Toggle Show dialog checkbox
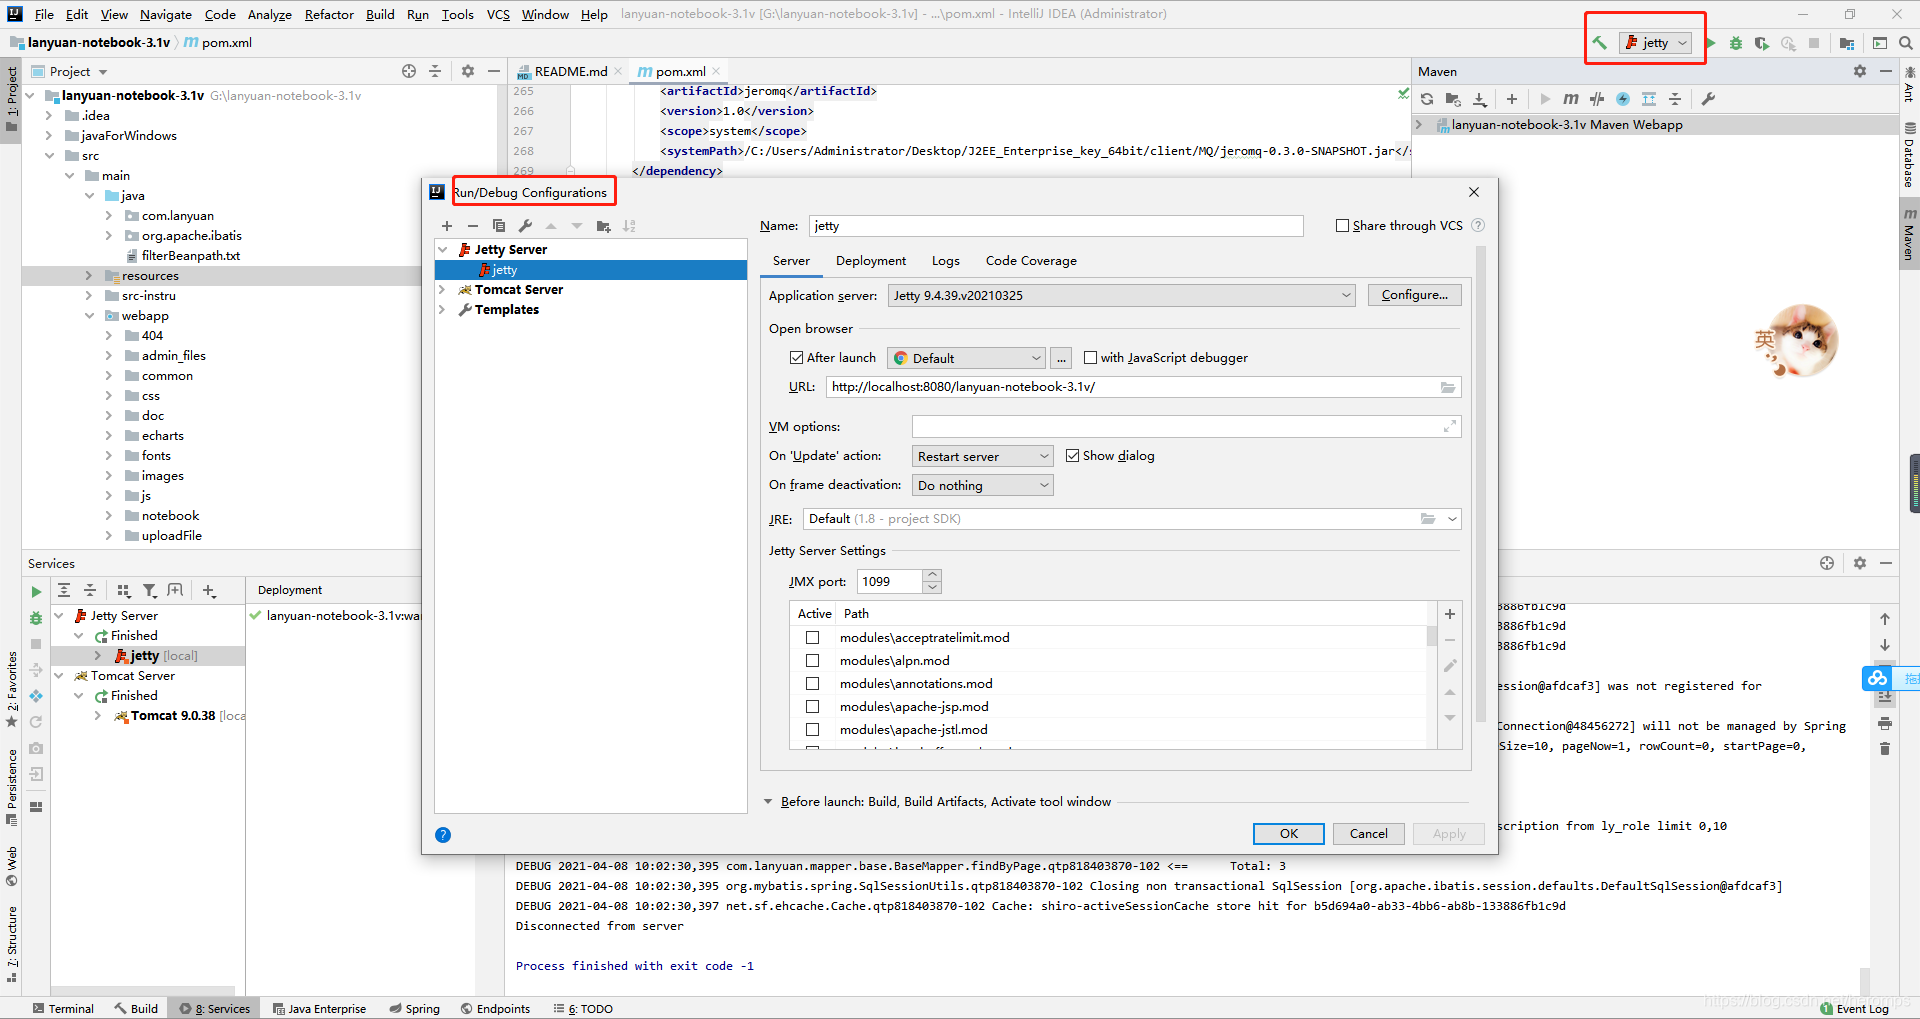The image size is (1920, 1019). pyautogui.click(x=1072, y=456)
